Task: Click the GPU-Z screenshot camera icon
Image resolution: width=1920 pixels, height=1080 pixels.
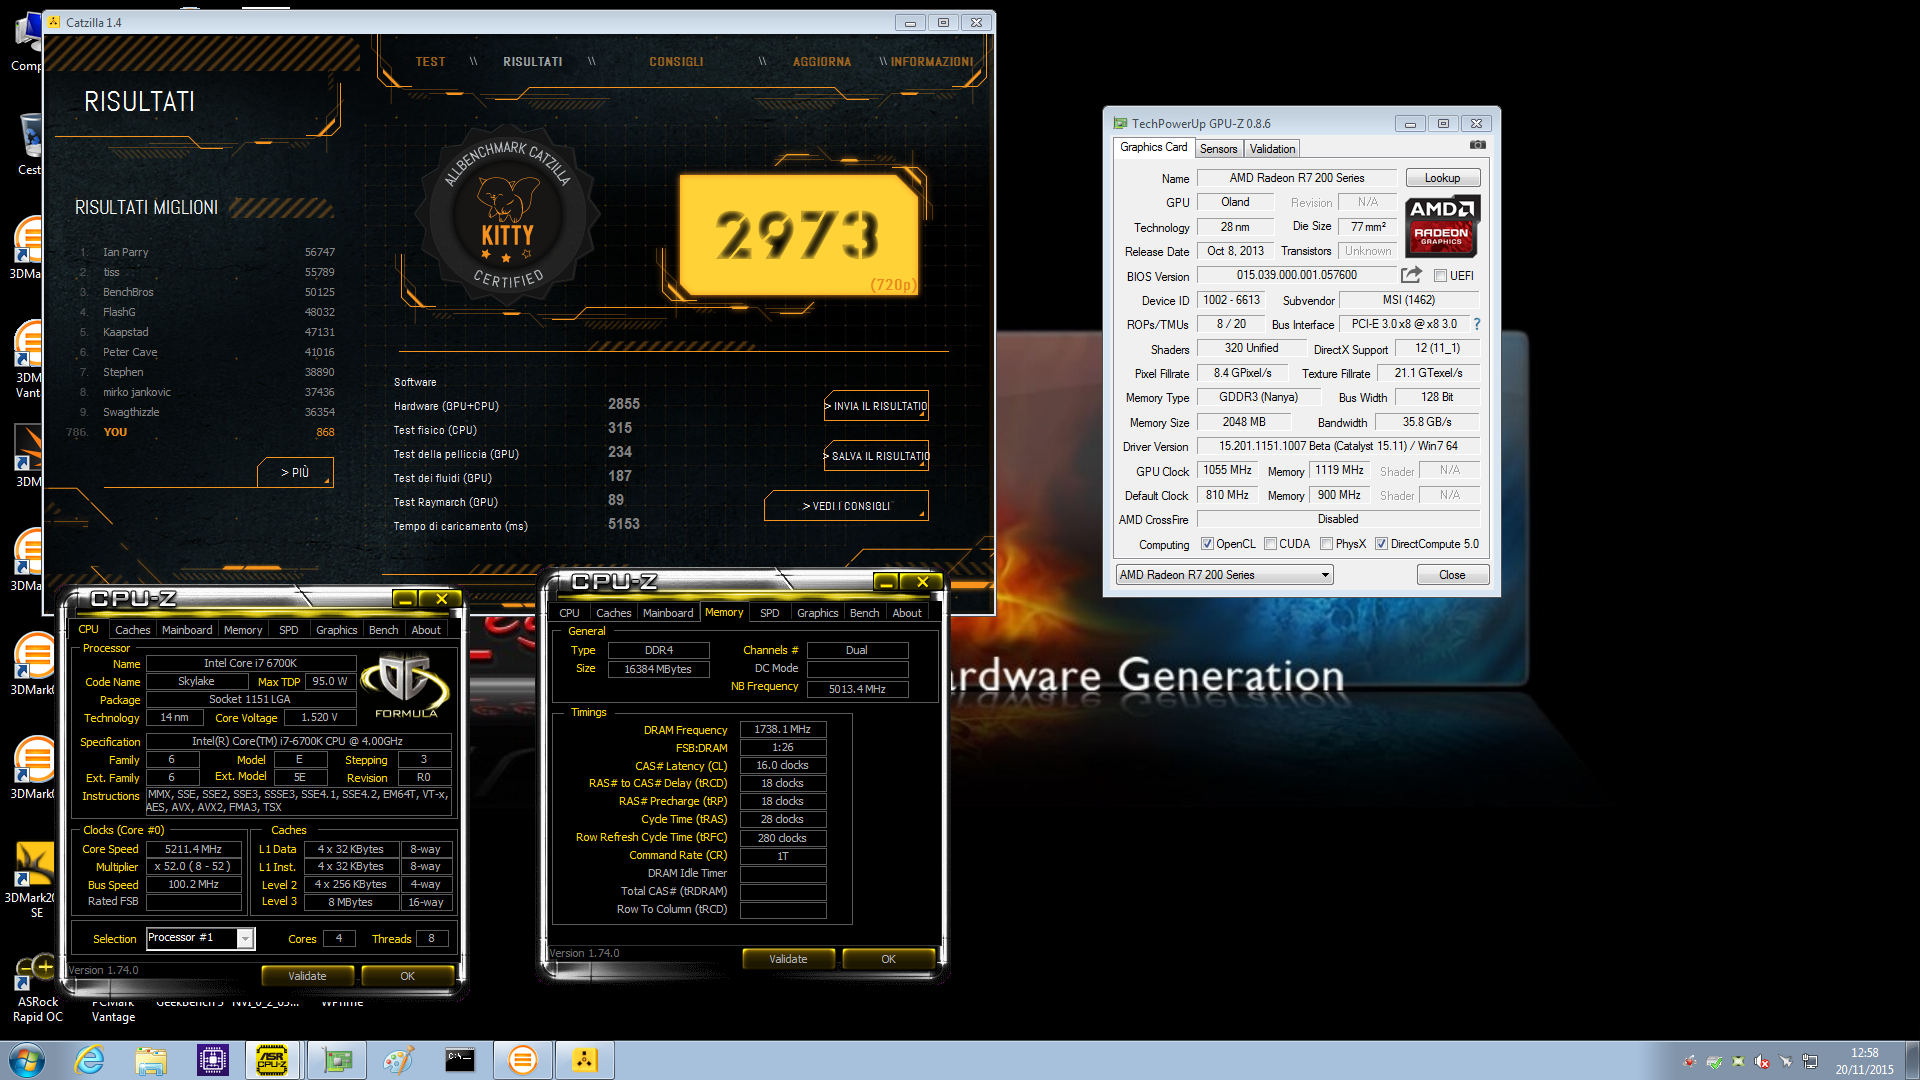Action: pyautogui.click(x=1477, y=146)
